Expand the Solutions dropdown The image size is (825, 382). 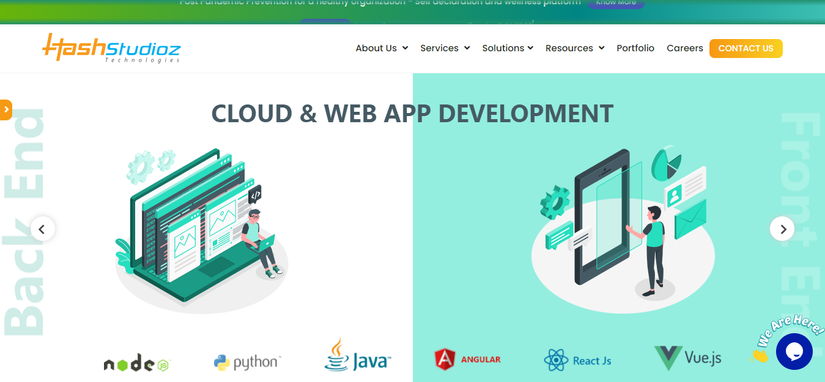[508, 48]
